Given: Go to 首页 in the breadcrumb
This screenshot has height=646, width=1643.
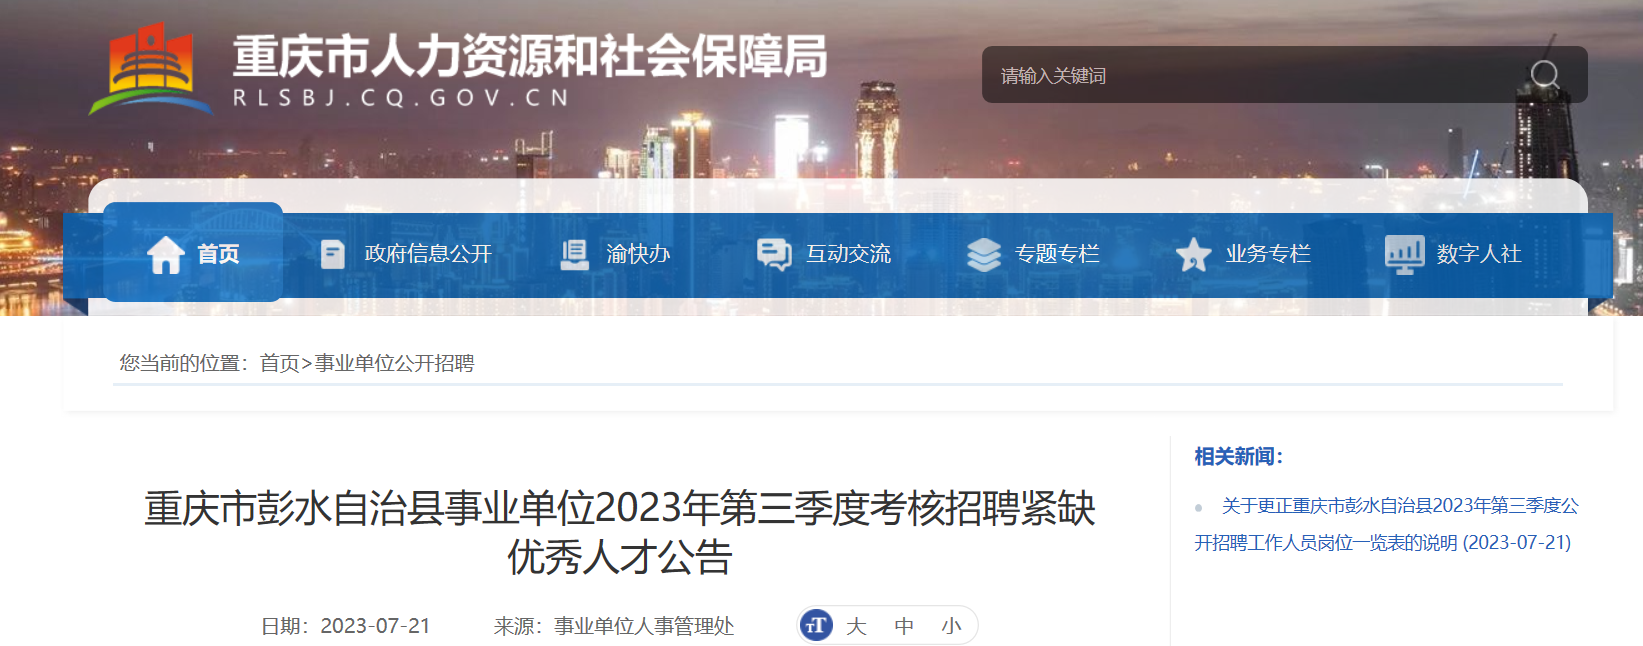Looking at the screenshot, I should pos(280,363).
